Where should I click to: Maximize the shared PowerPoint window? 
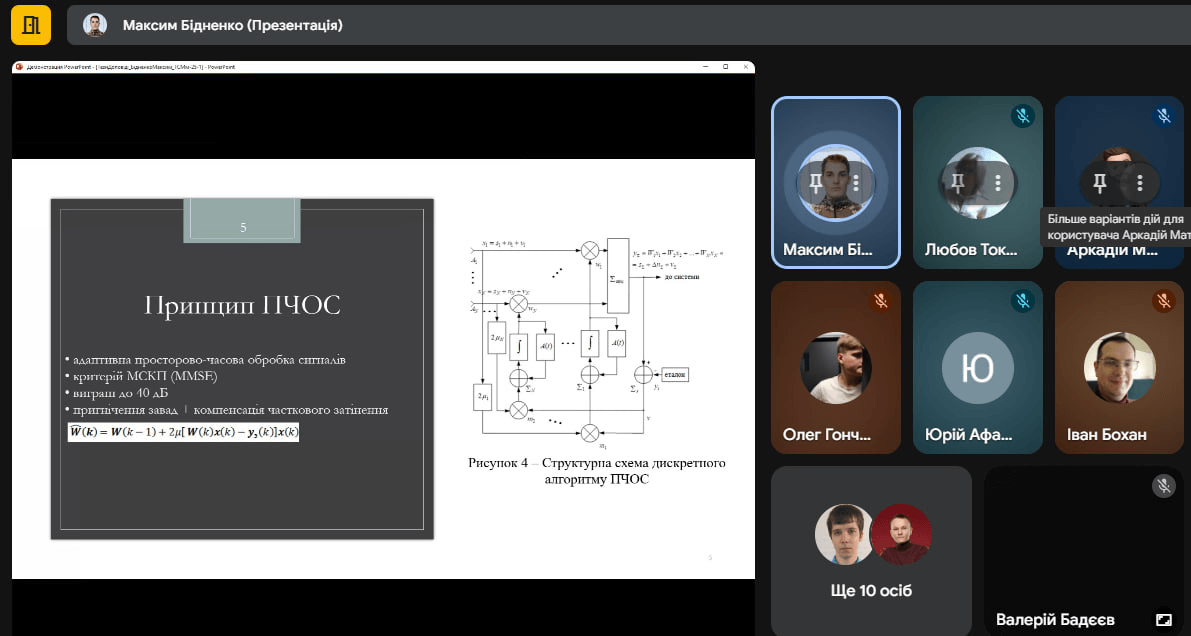click(725, 67)
